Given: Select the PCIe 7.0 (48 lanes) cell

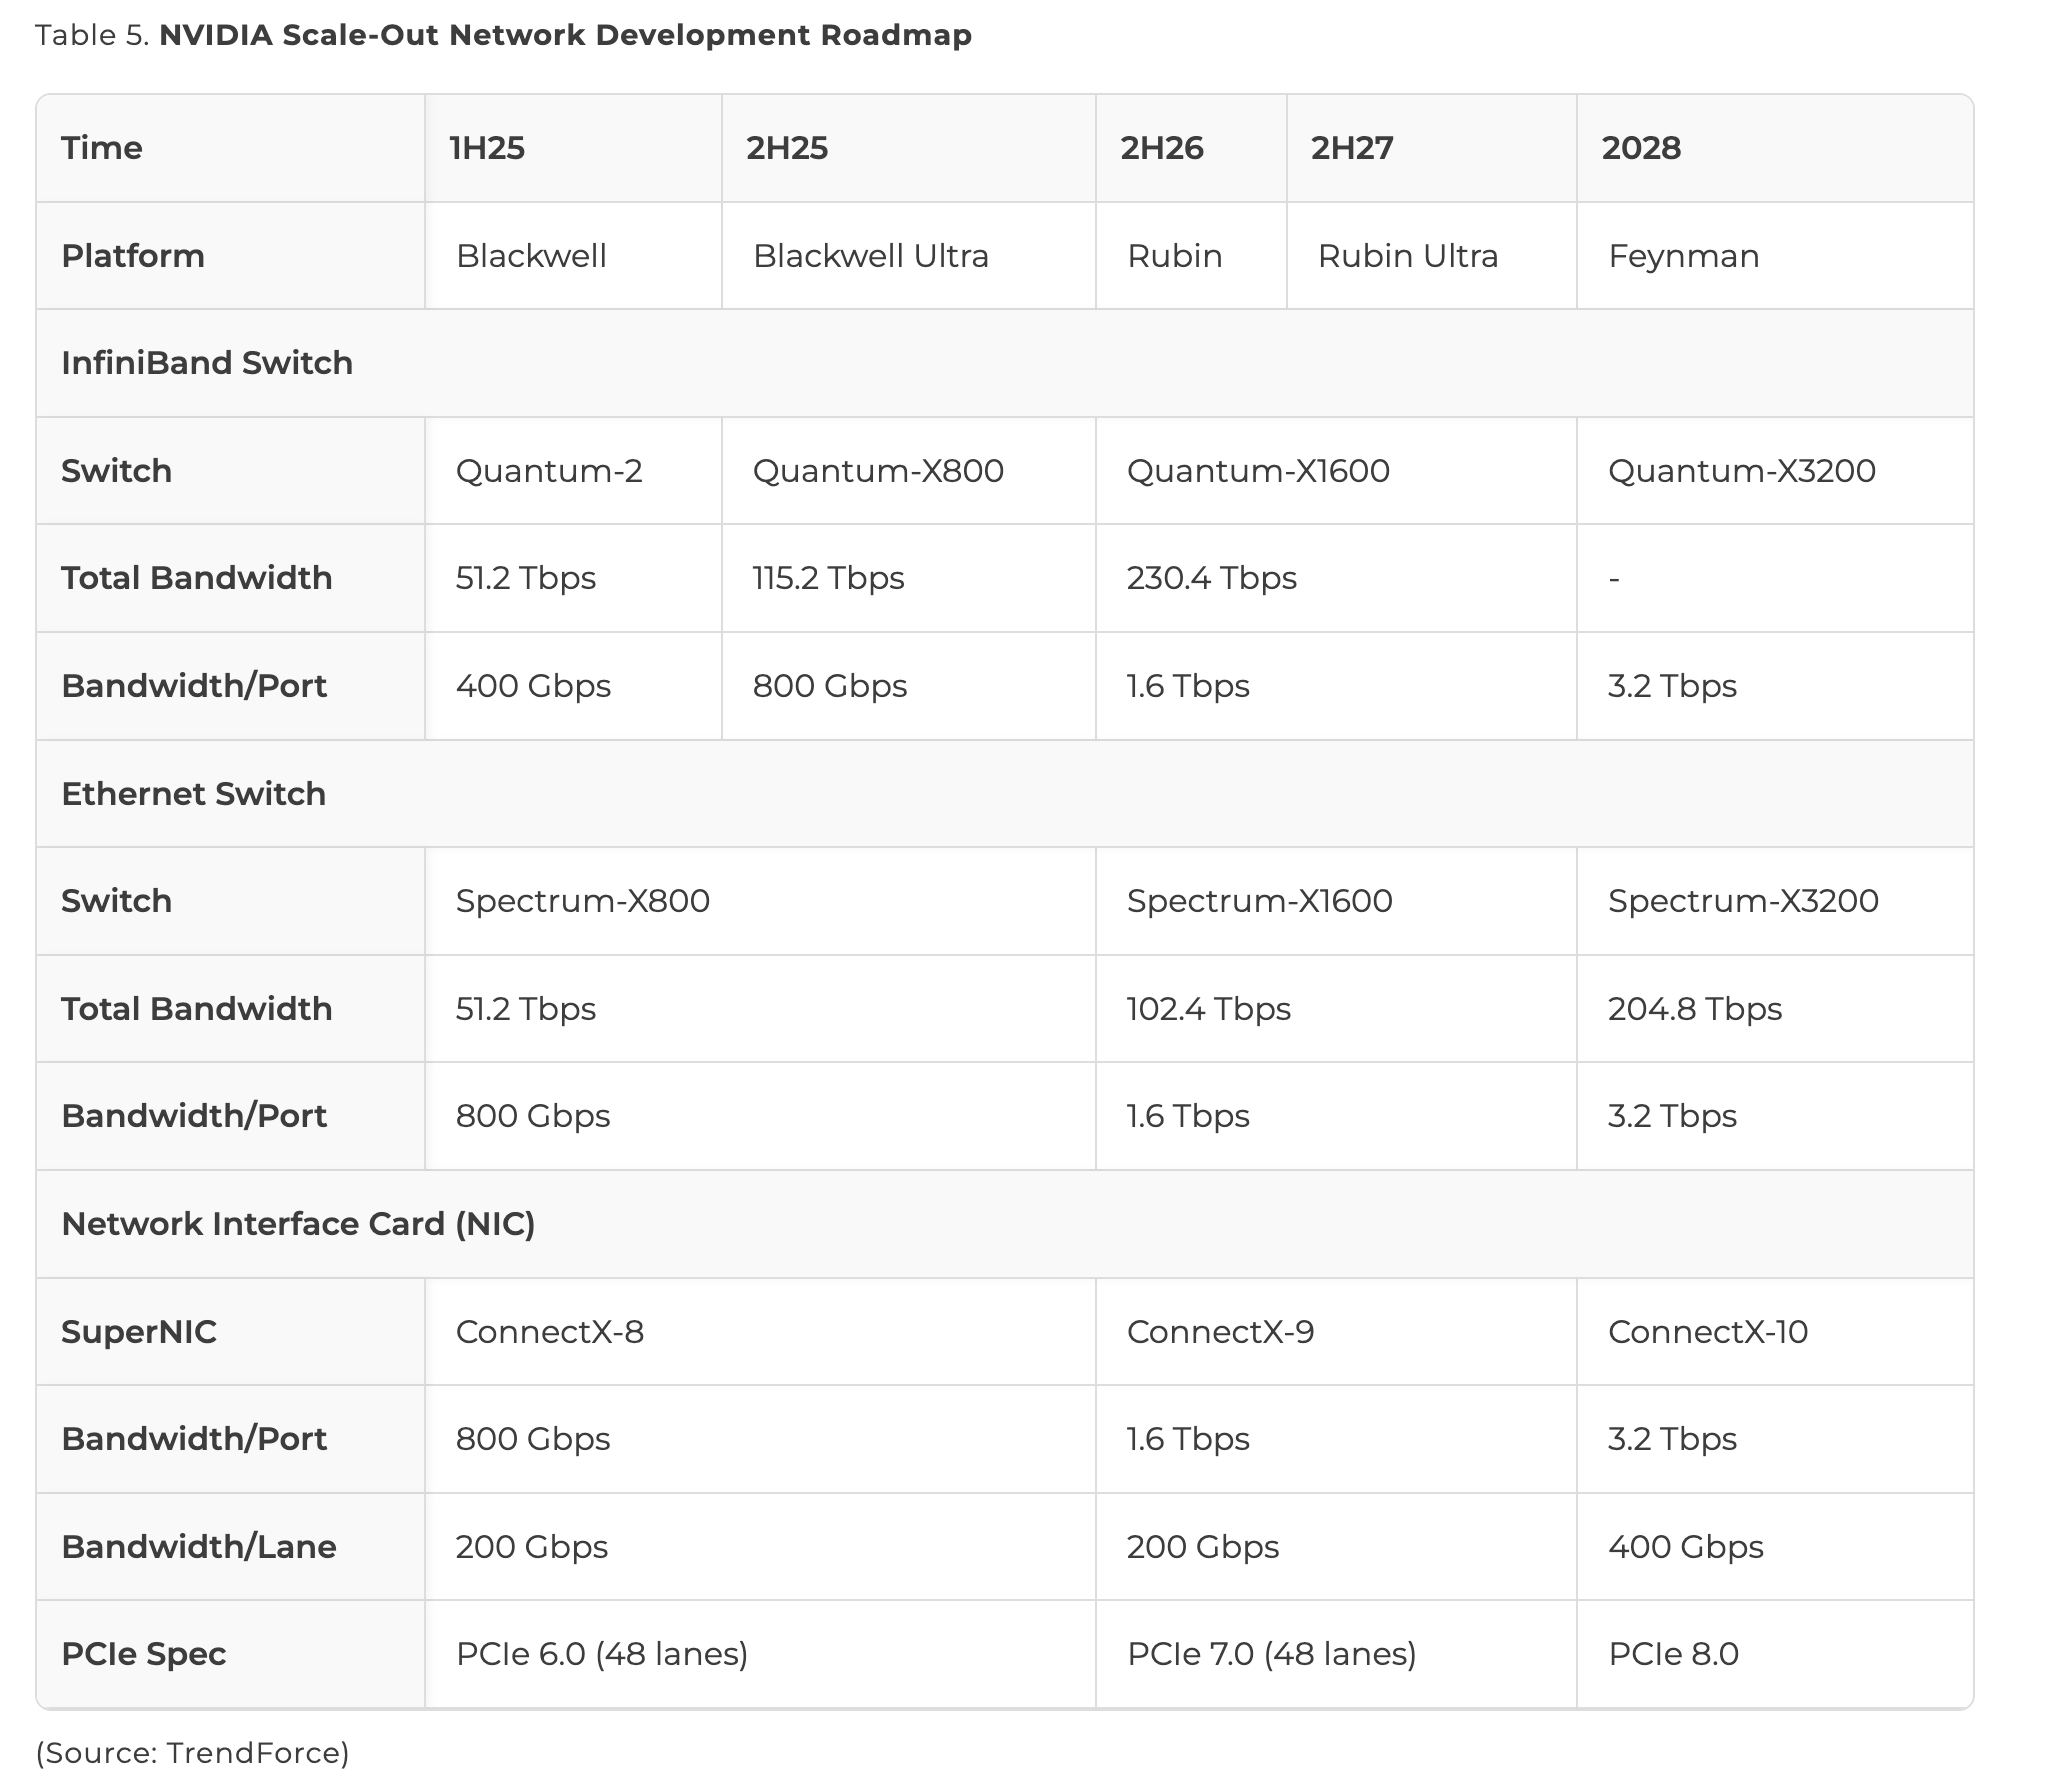Looking at the screenshot, I should click(1271, 1654).
